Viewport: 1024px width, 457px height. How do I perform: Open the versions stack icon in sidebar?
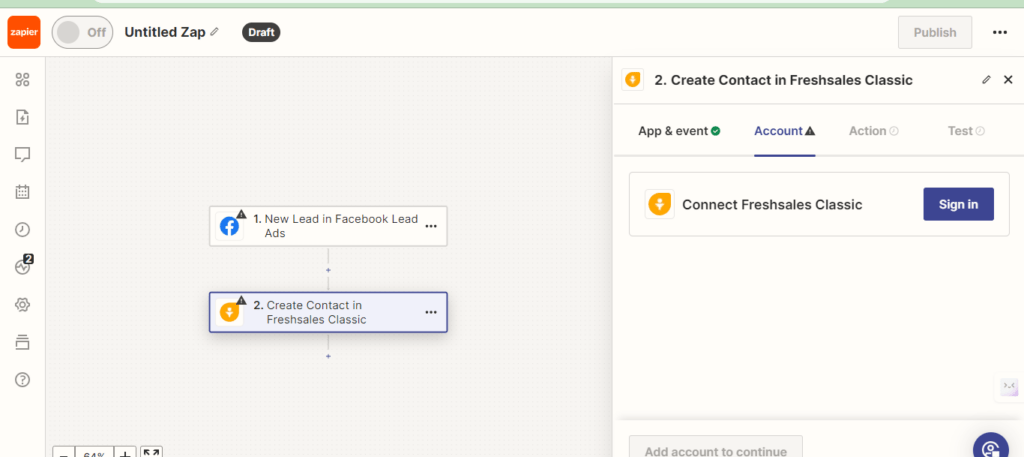point(23,342)
